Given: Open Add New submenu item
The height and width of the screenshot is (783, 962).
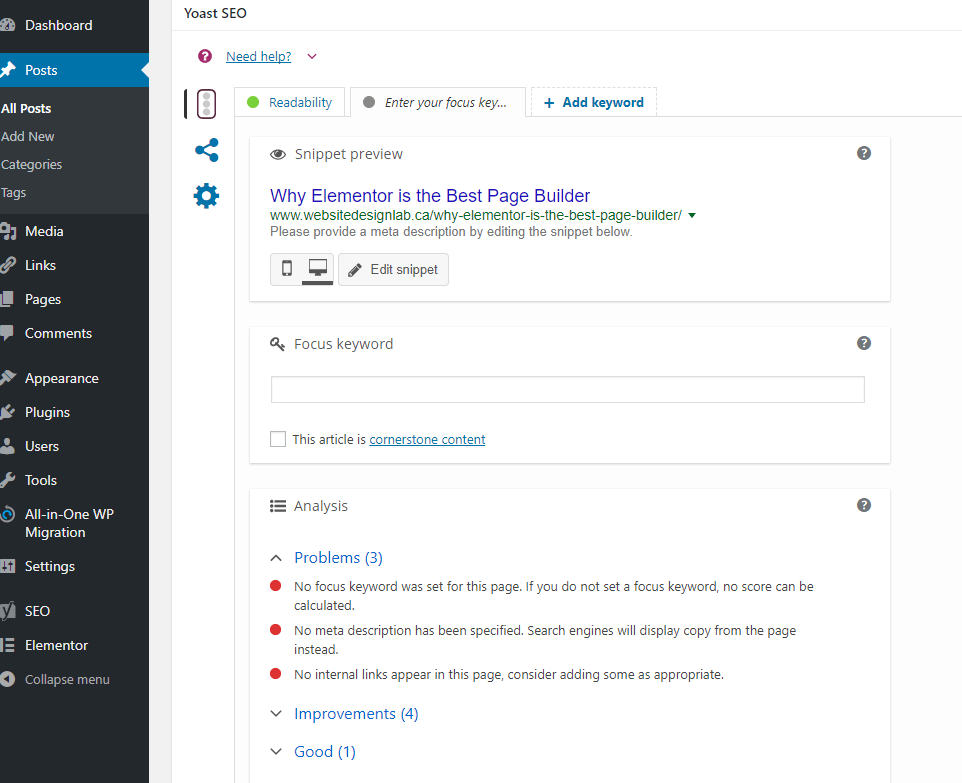Looking at the screenshot, I should [28, 136].
